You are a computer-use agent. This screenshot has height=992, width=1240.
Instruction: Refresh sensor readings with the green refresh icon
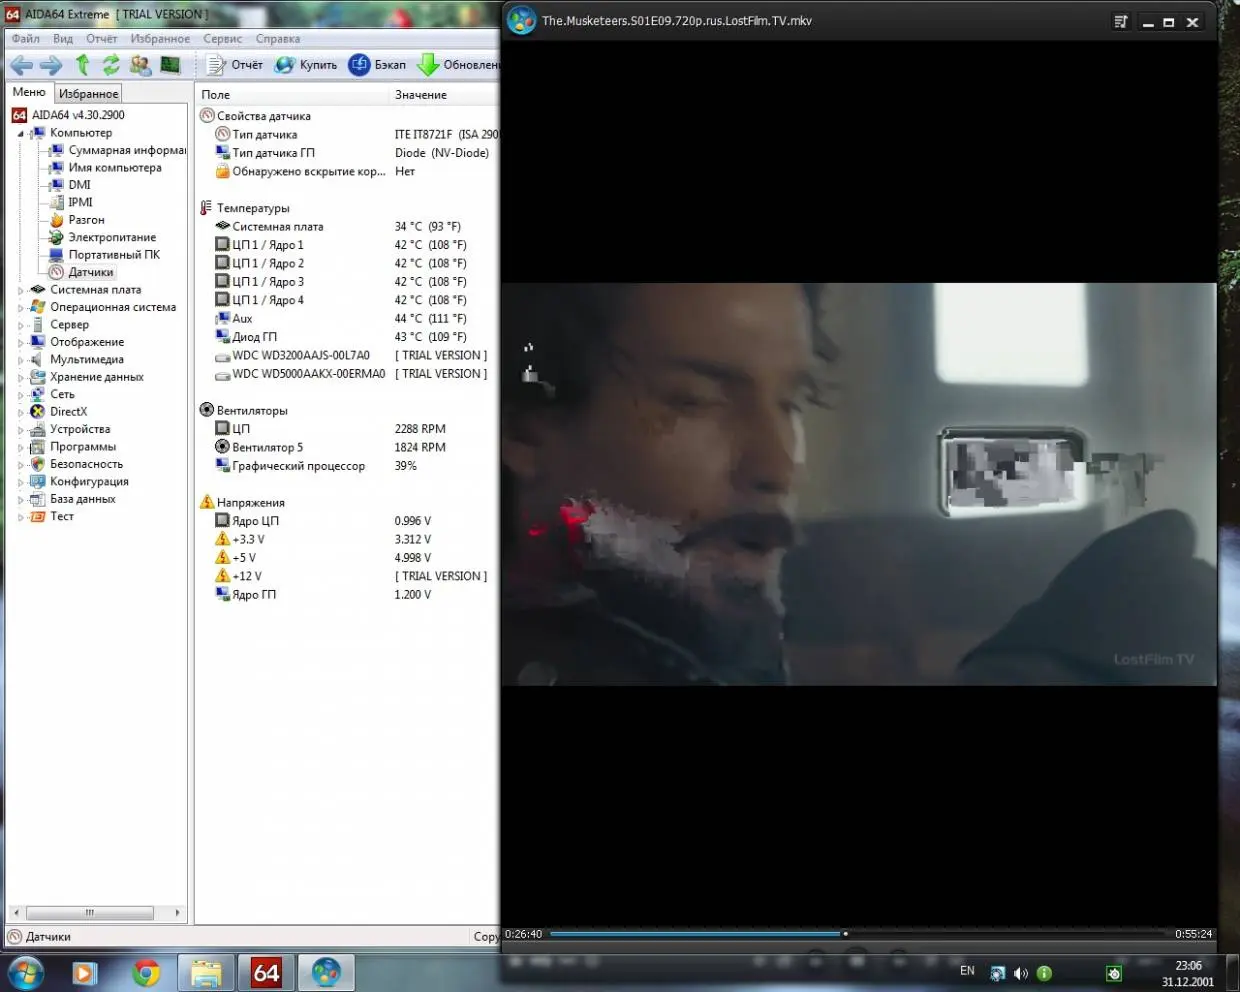coord(111,65)
